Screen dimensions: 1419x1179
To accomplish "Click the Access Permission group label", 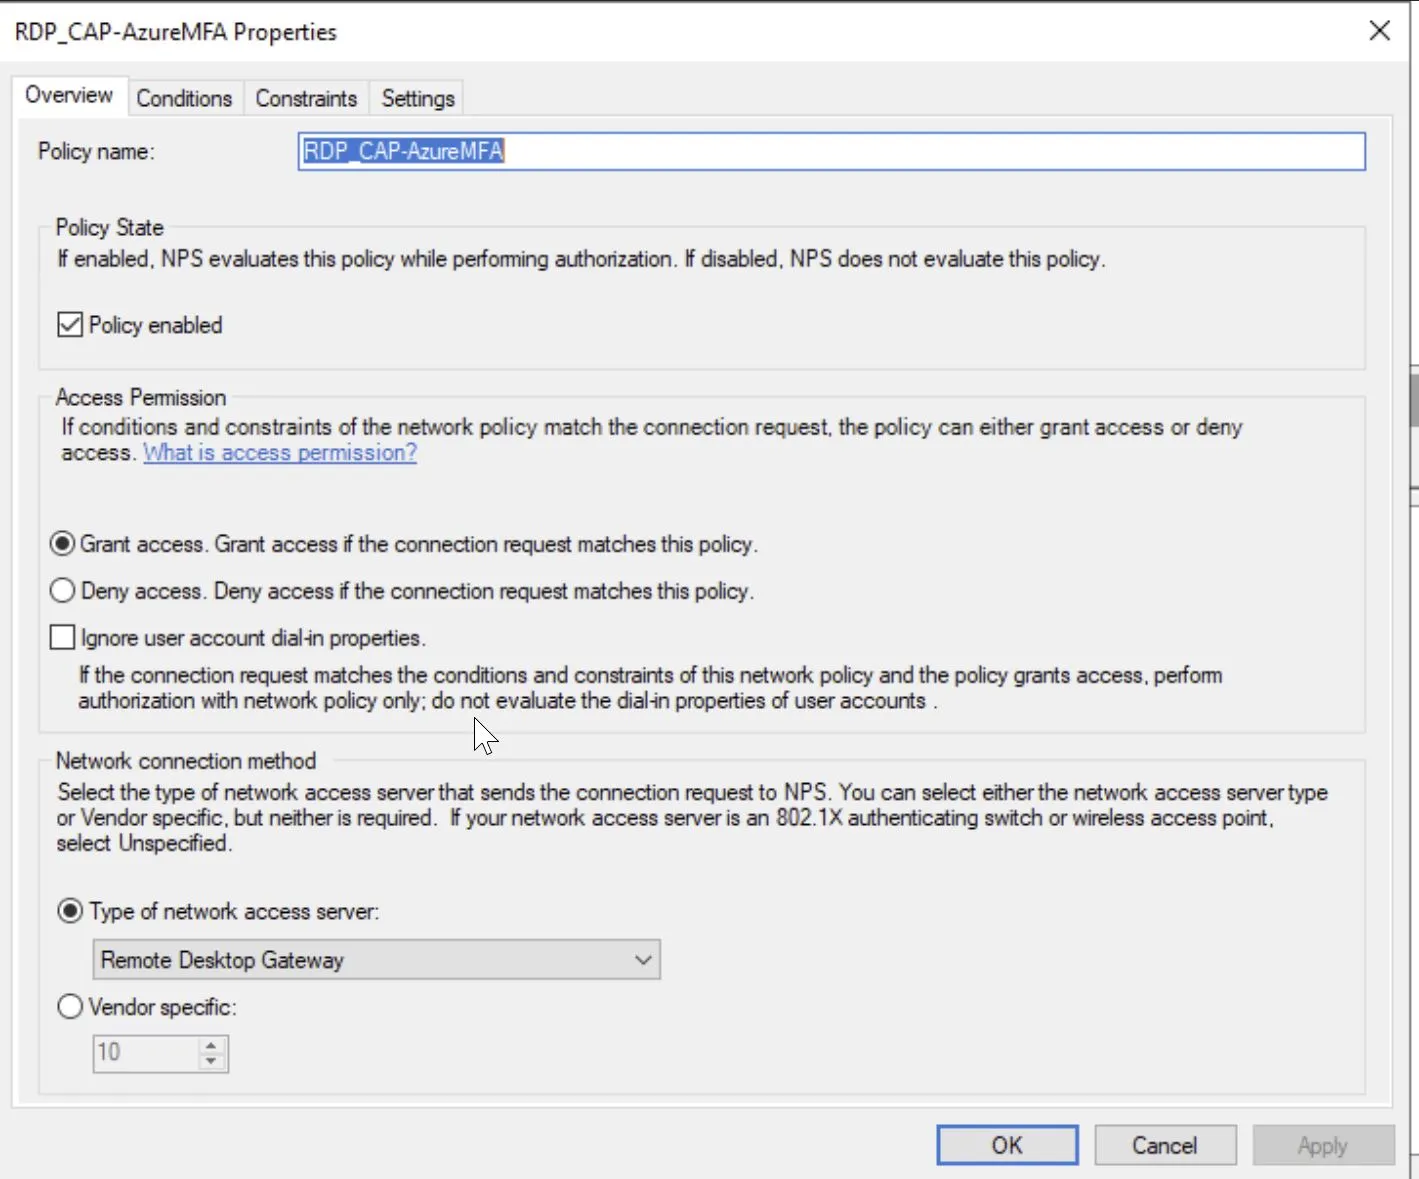I will point(141,397).
